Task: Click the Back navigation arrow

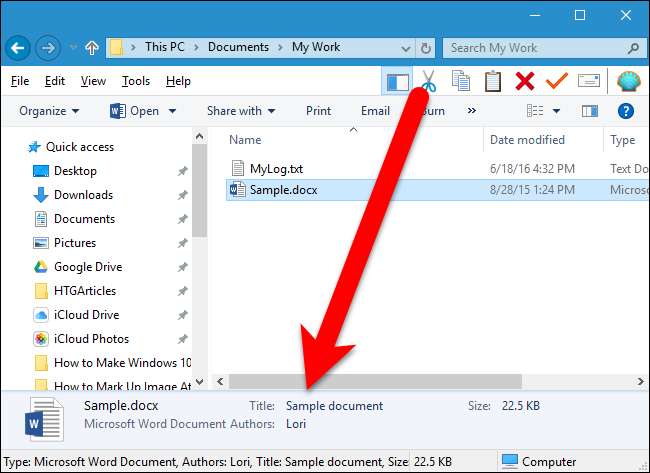Action: [x=17, y=48]
